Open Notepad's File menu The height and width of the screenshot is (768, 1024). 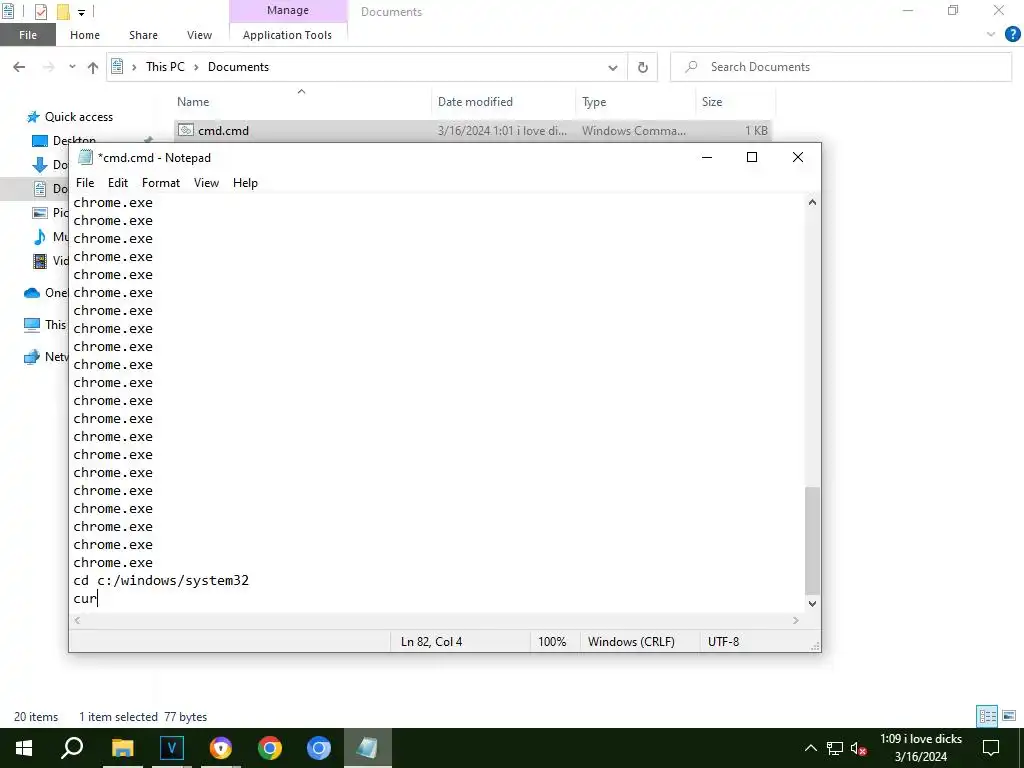tap(85, 183)
